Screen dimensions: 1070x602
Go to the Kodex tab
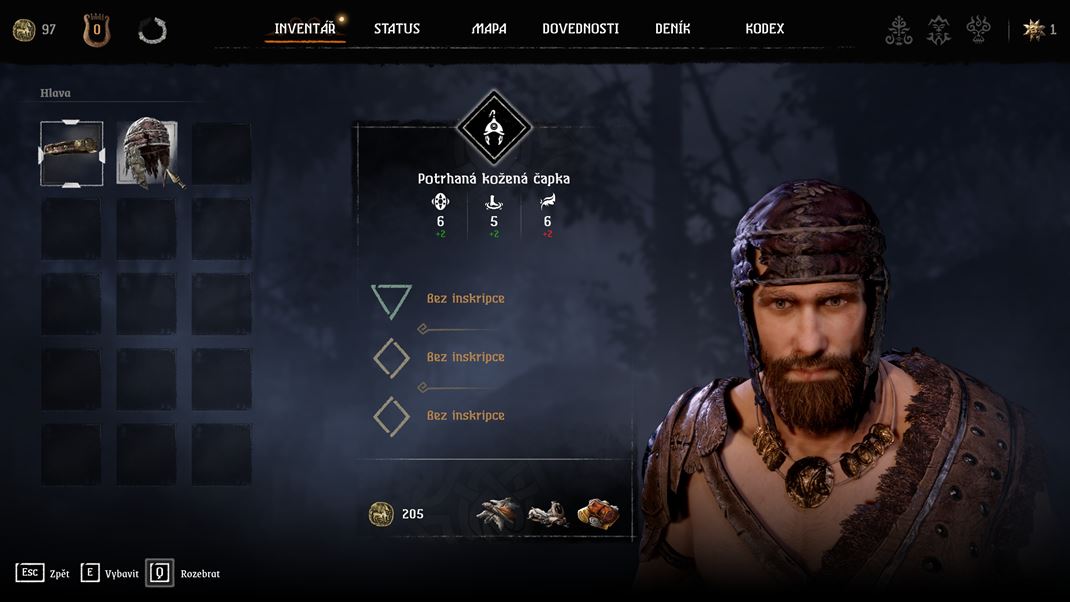pos(764,29)
